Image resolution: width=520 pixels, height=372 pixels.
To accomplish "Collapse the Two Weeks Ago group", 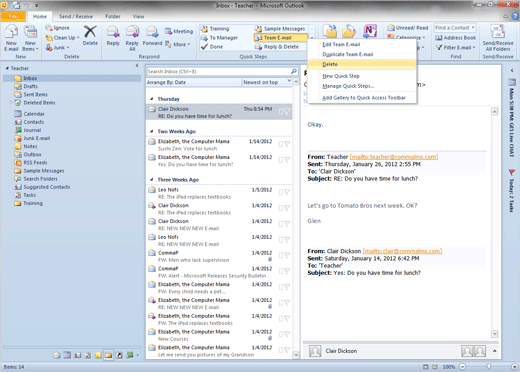I will pyautogui.click(x=152, y=131).
